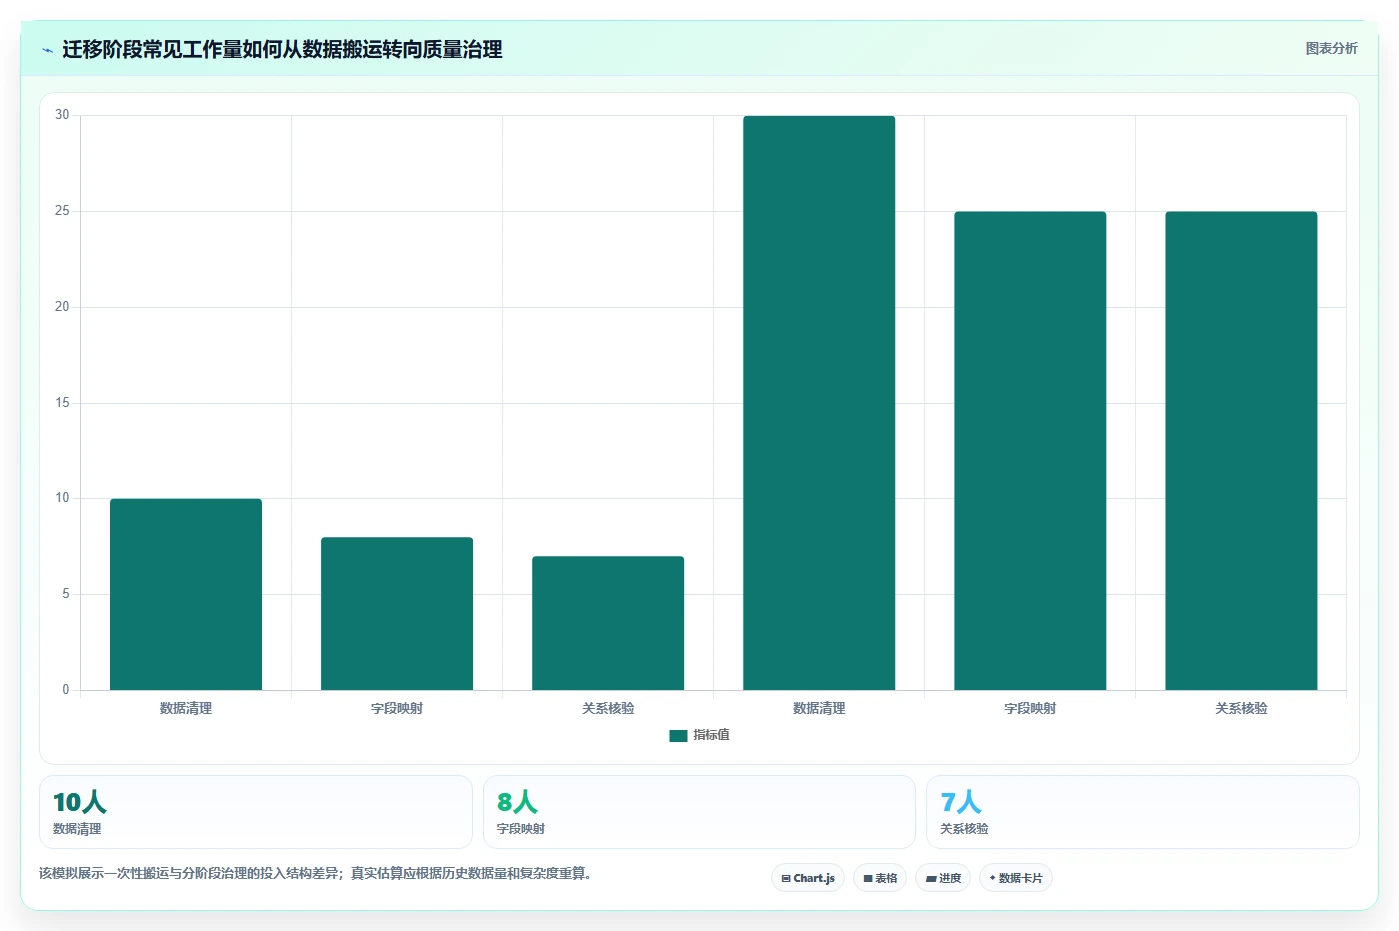The height and width of the screenshot is (931, 1399).
Task: Click the lightning icon beside the title
Action: (47, 50)
